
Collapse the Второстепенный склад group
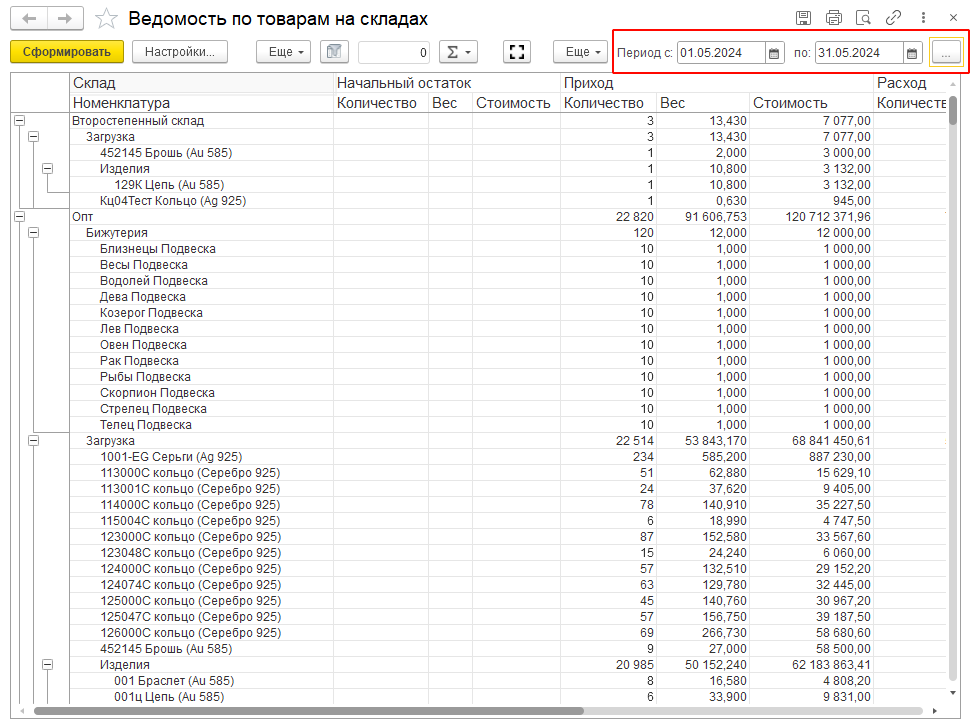(20, 121)
